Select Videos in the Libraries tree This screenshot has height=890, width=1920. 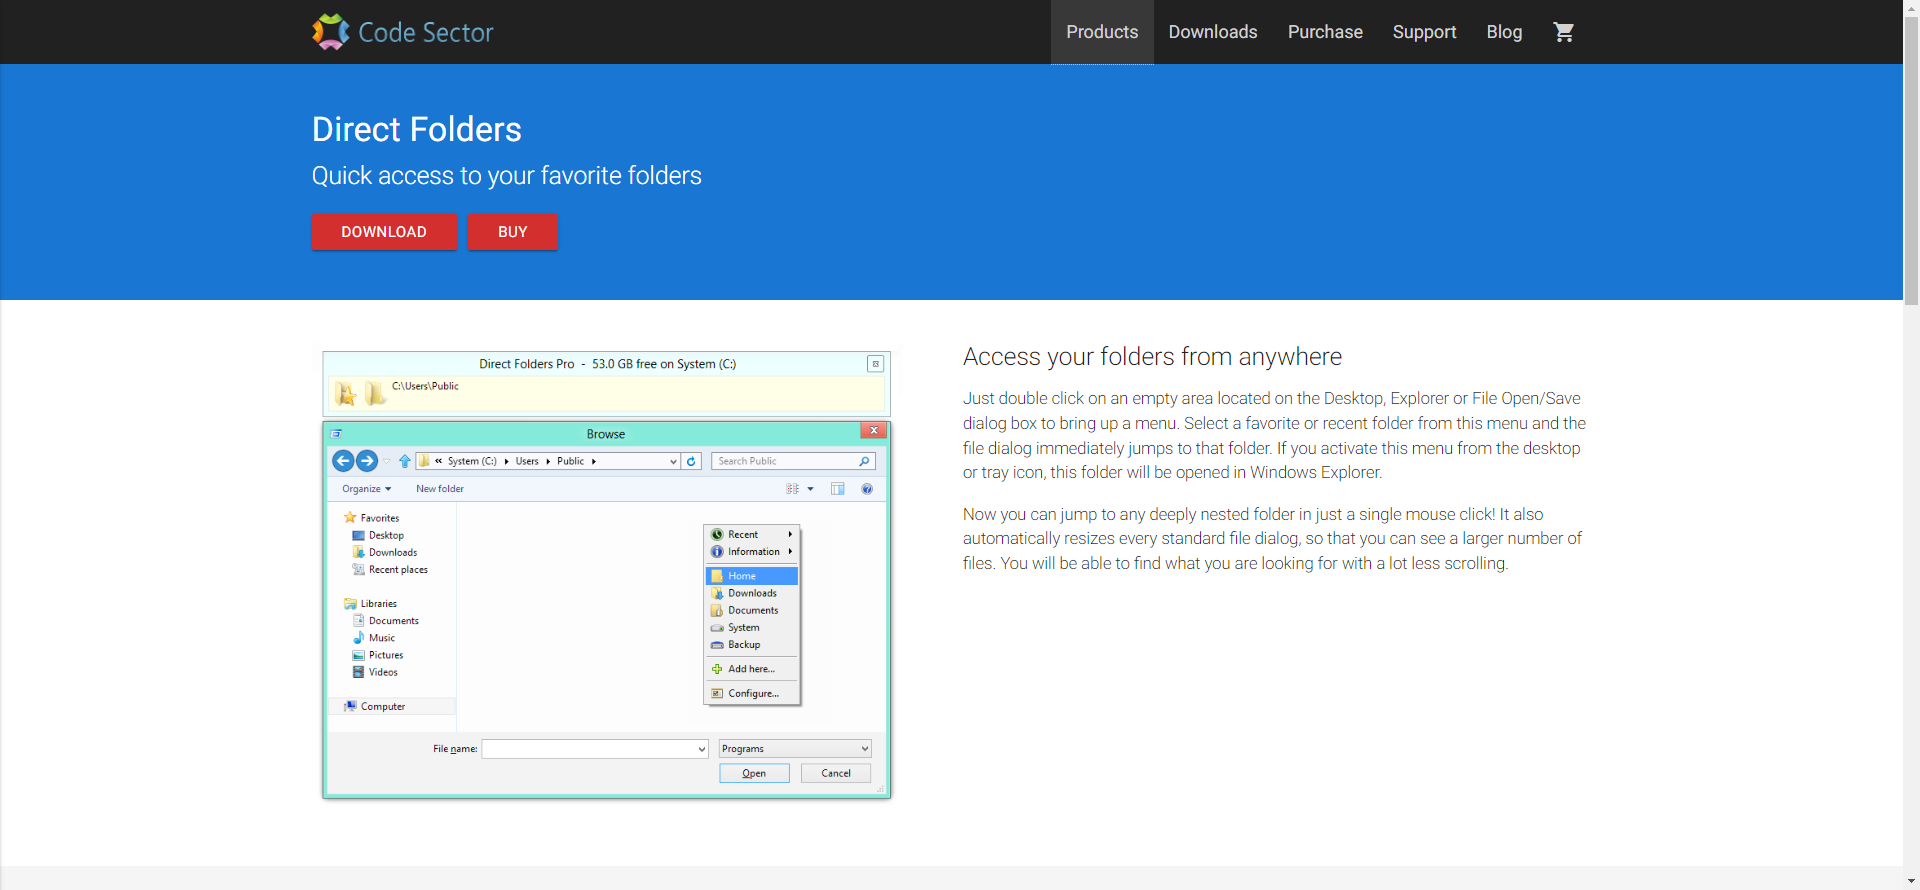click(x=375, y=672)
